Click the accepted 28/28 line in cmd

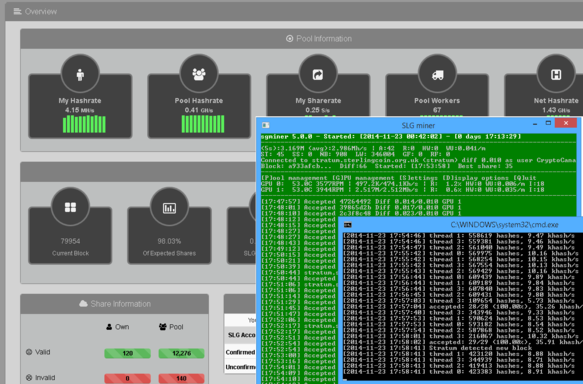coord(463,307)
